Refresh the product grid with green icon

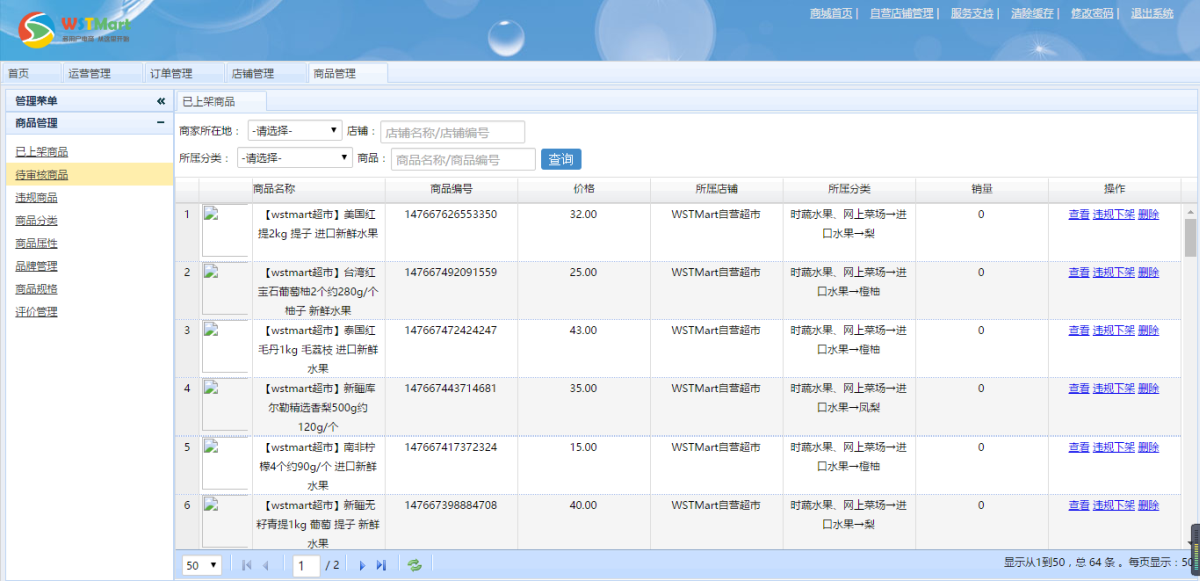click(x=414, y=565)
